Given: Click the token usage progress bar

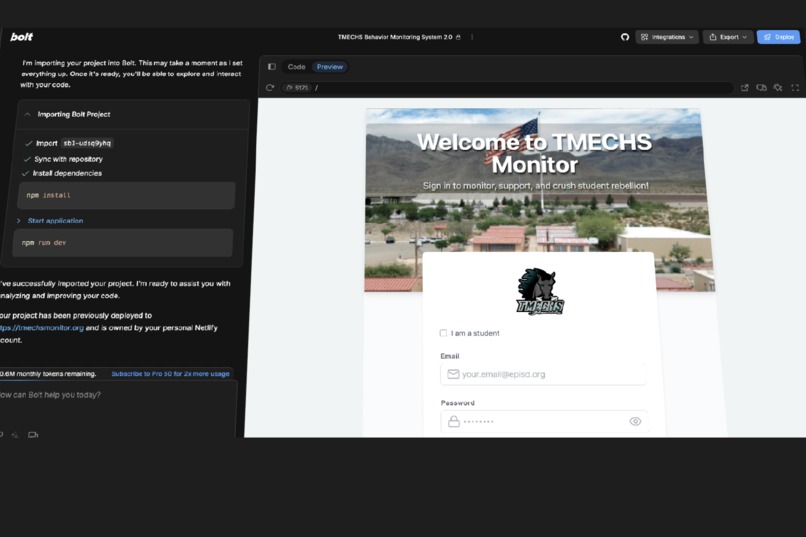Looking at the screenshot, I should (x=118, y=381).
